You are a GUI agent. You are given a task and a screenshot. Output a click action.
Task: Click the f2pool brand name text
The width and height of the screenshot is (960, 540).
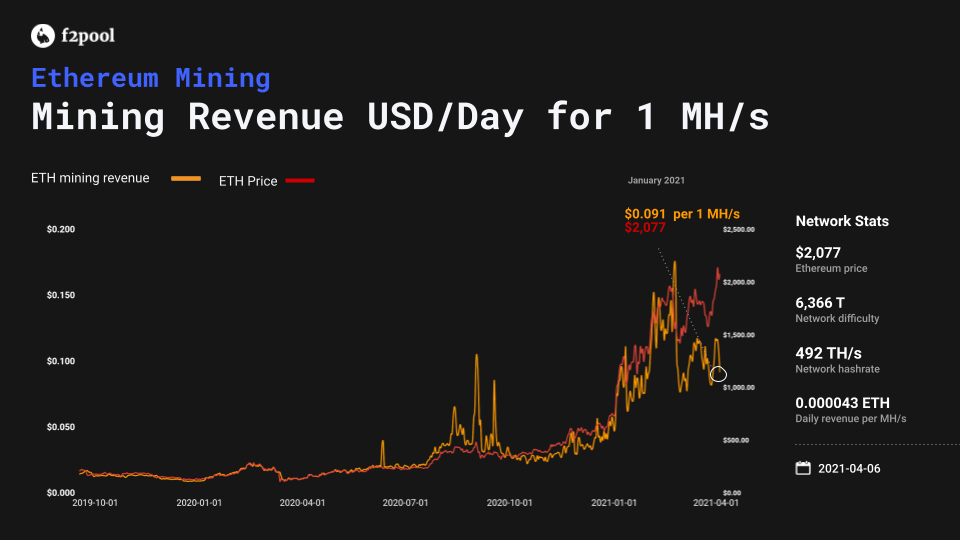pyautogui.click(x=88, y=36)
